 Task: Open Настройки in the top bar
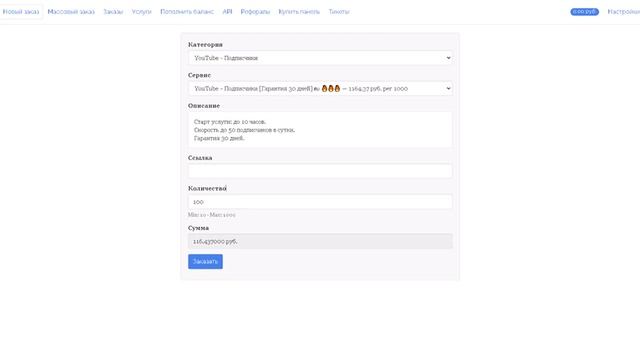[x=624, y=12]
